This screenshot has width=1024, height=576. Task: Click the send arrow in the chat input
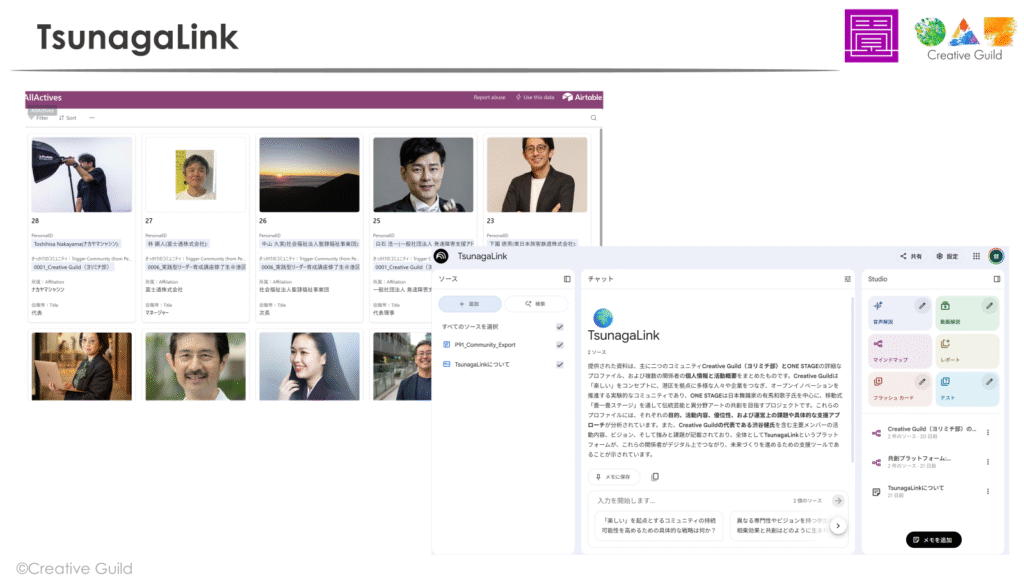(838, 500)
